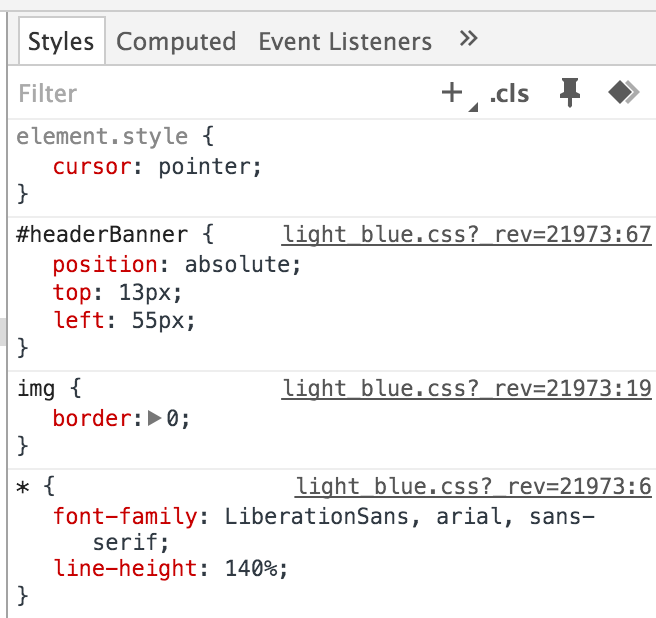Show more tabs with the double chevron
This screenshot has height=618, width=656.
[468, 40]
